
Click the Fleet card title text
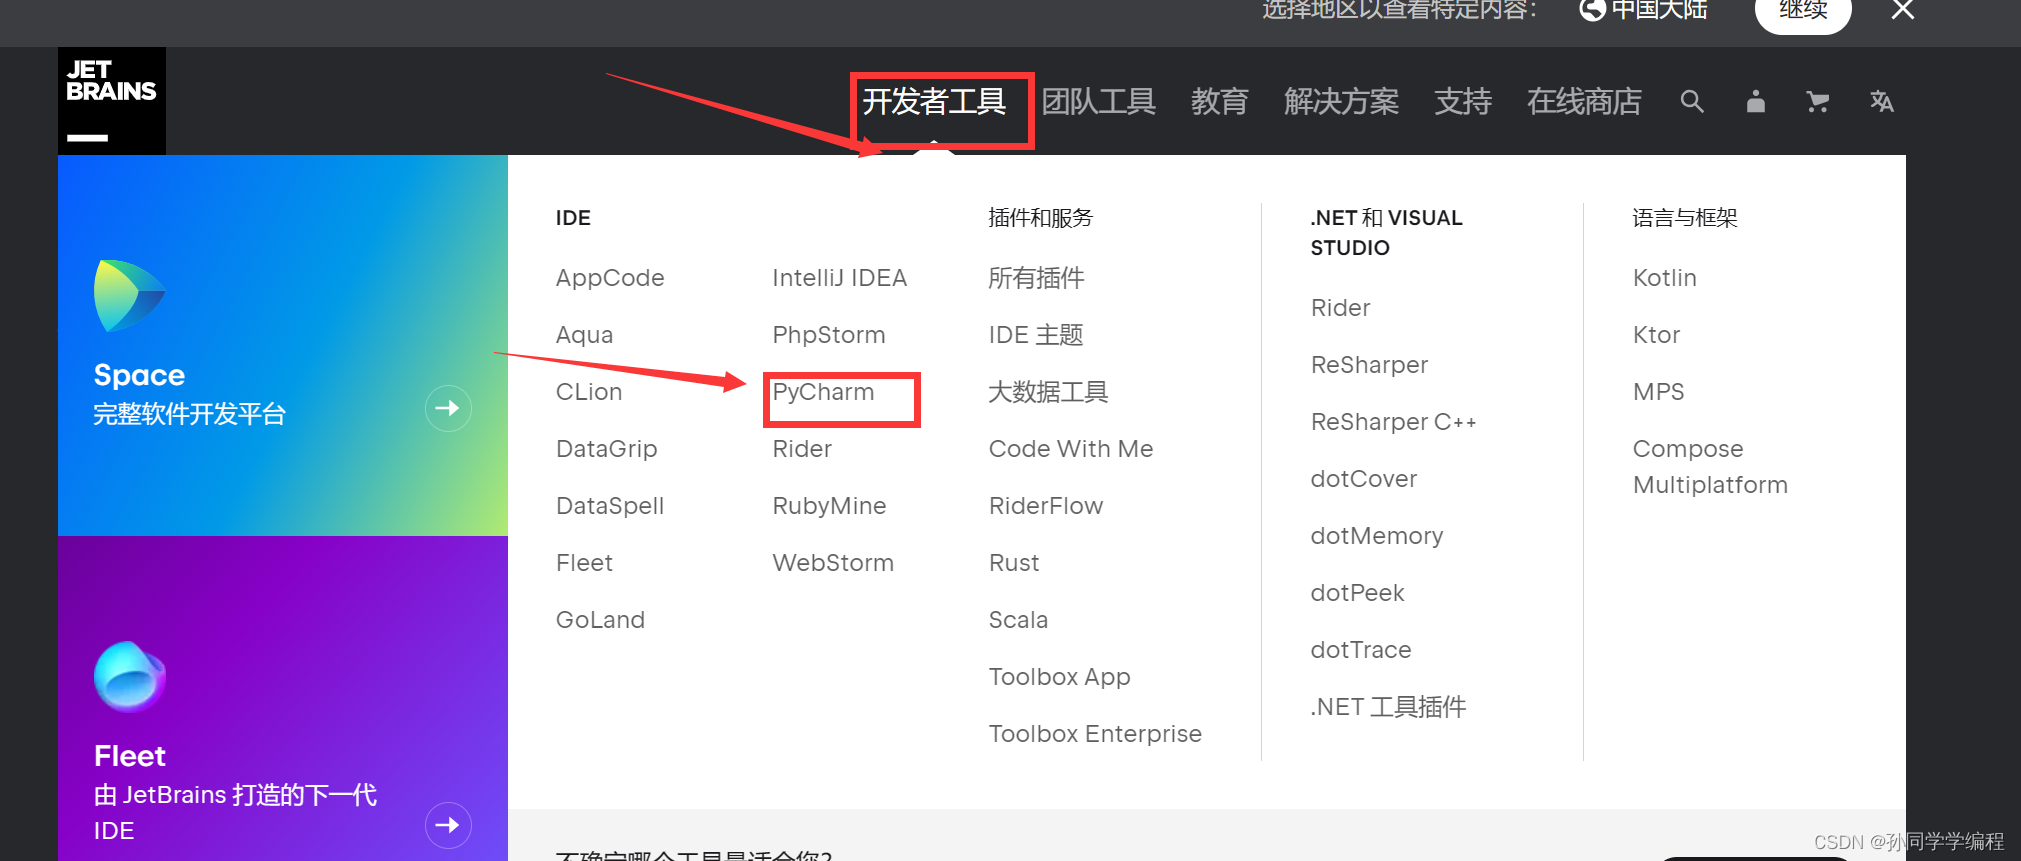(x=130, y=756)
